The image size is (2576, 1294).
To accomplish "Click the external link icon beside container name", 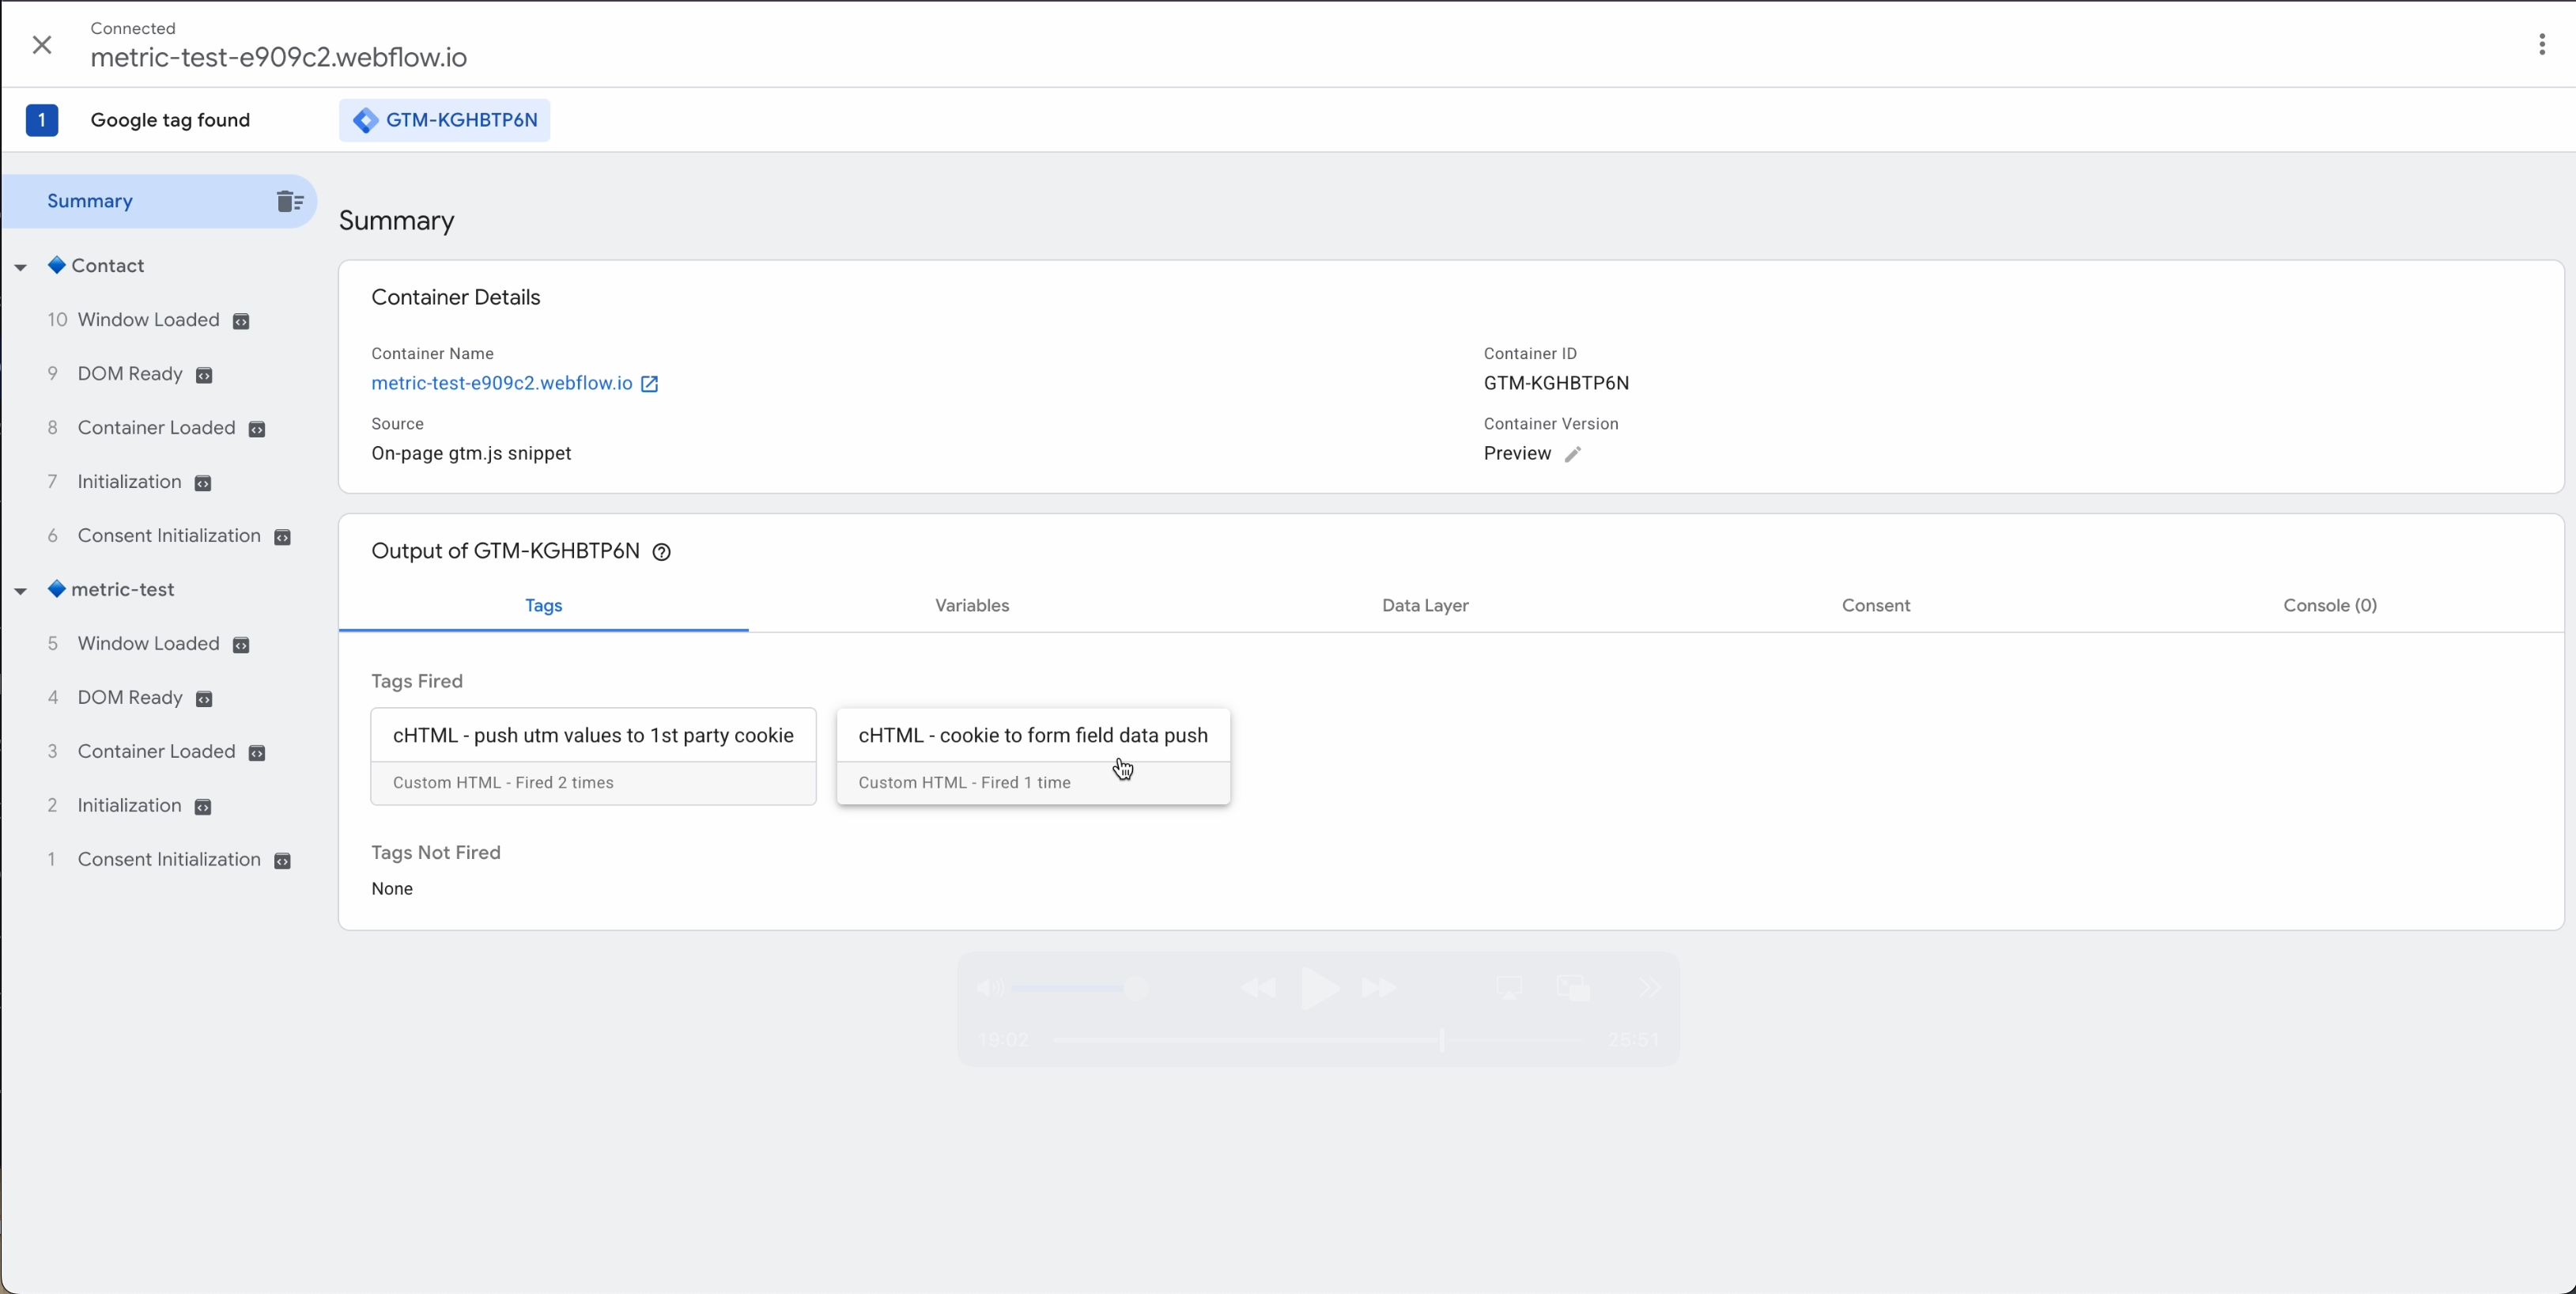I will pos(650,385).
